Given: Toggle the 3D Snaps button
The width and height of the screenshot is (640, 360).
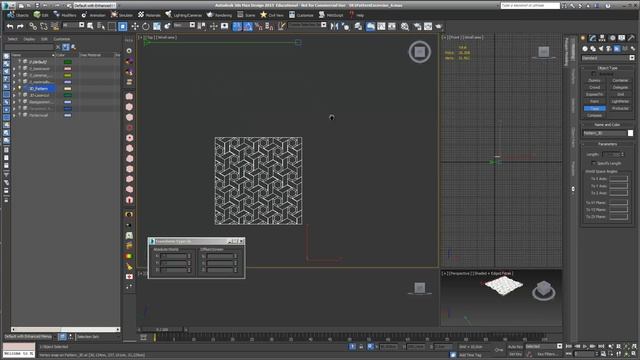Looking at the screenshot, I should [237, 26].
